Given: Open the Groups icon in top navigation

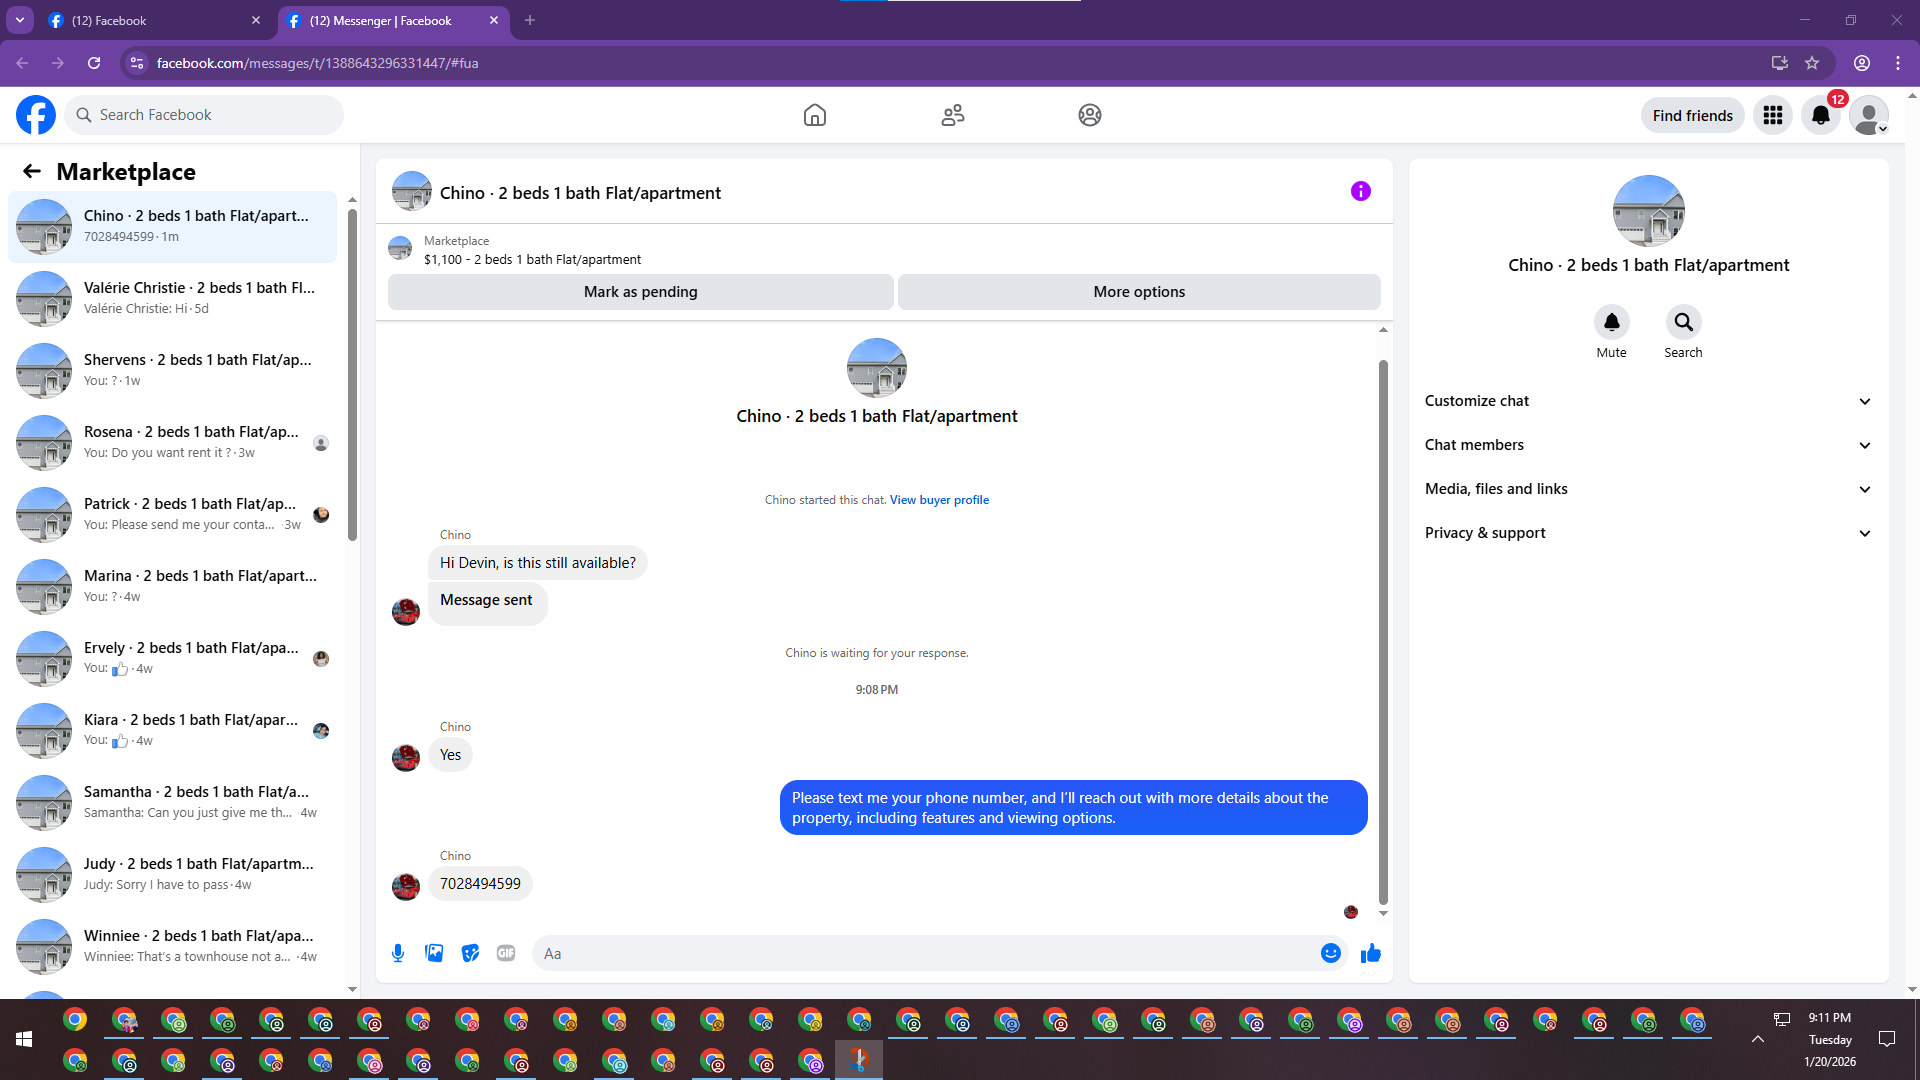Looking at the screenshot, I should click(x=1090, y=115).
